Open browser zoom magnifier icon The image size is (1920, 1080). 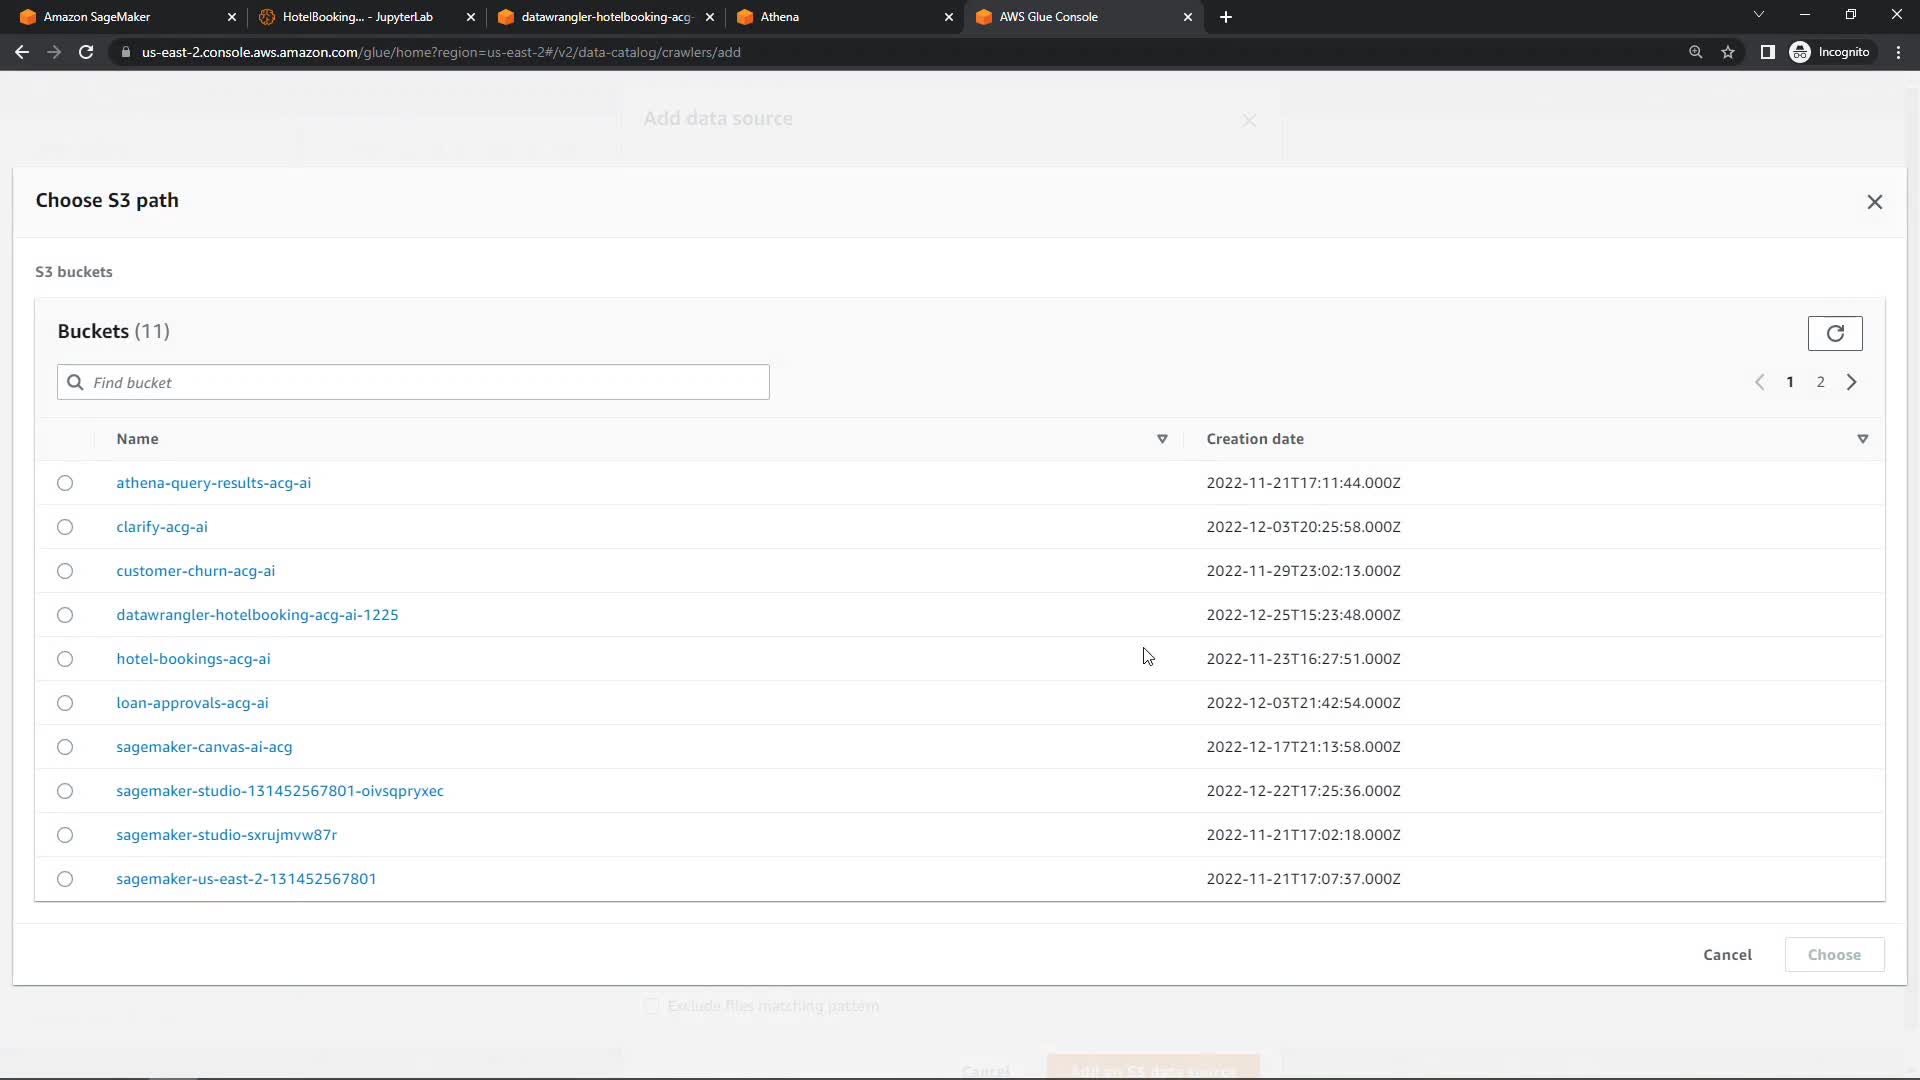[1695, 52]
